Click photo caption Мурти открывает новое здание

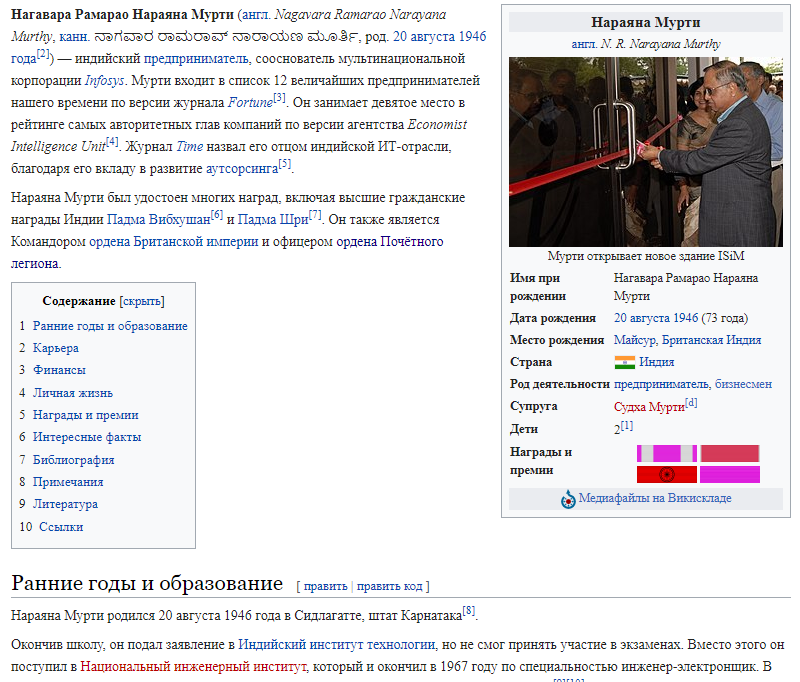(x=646, y=256)
